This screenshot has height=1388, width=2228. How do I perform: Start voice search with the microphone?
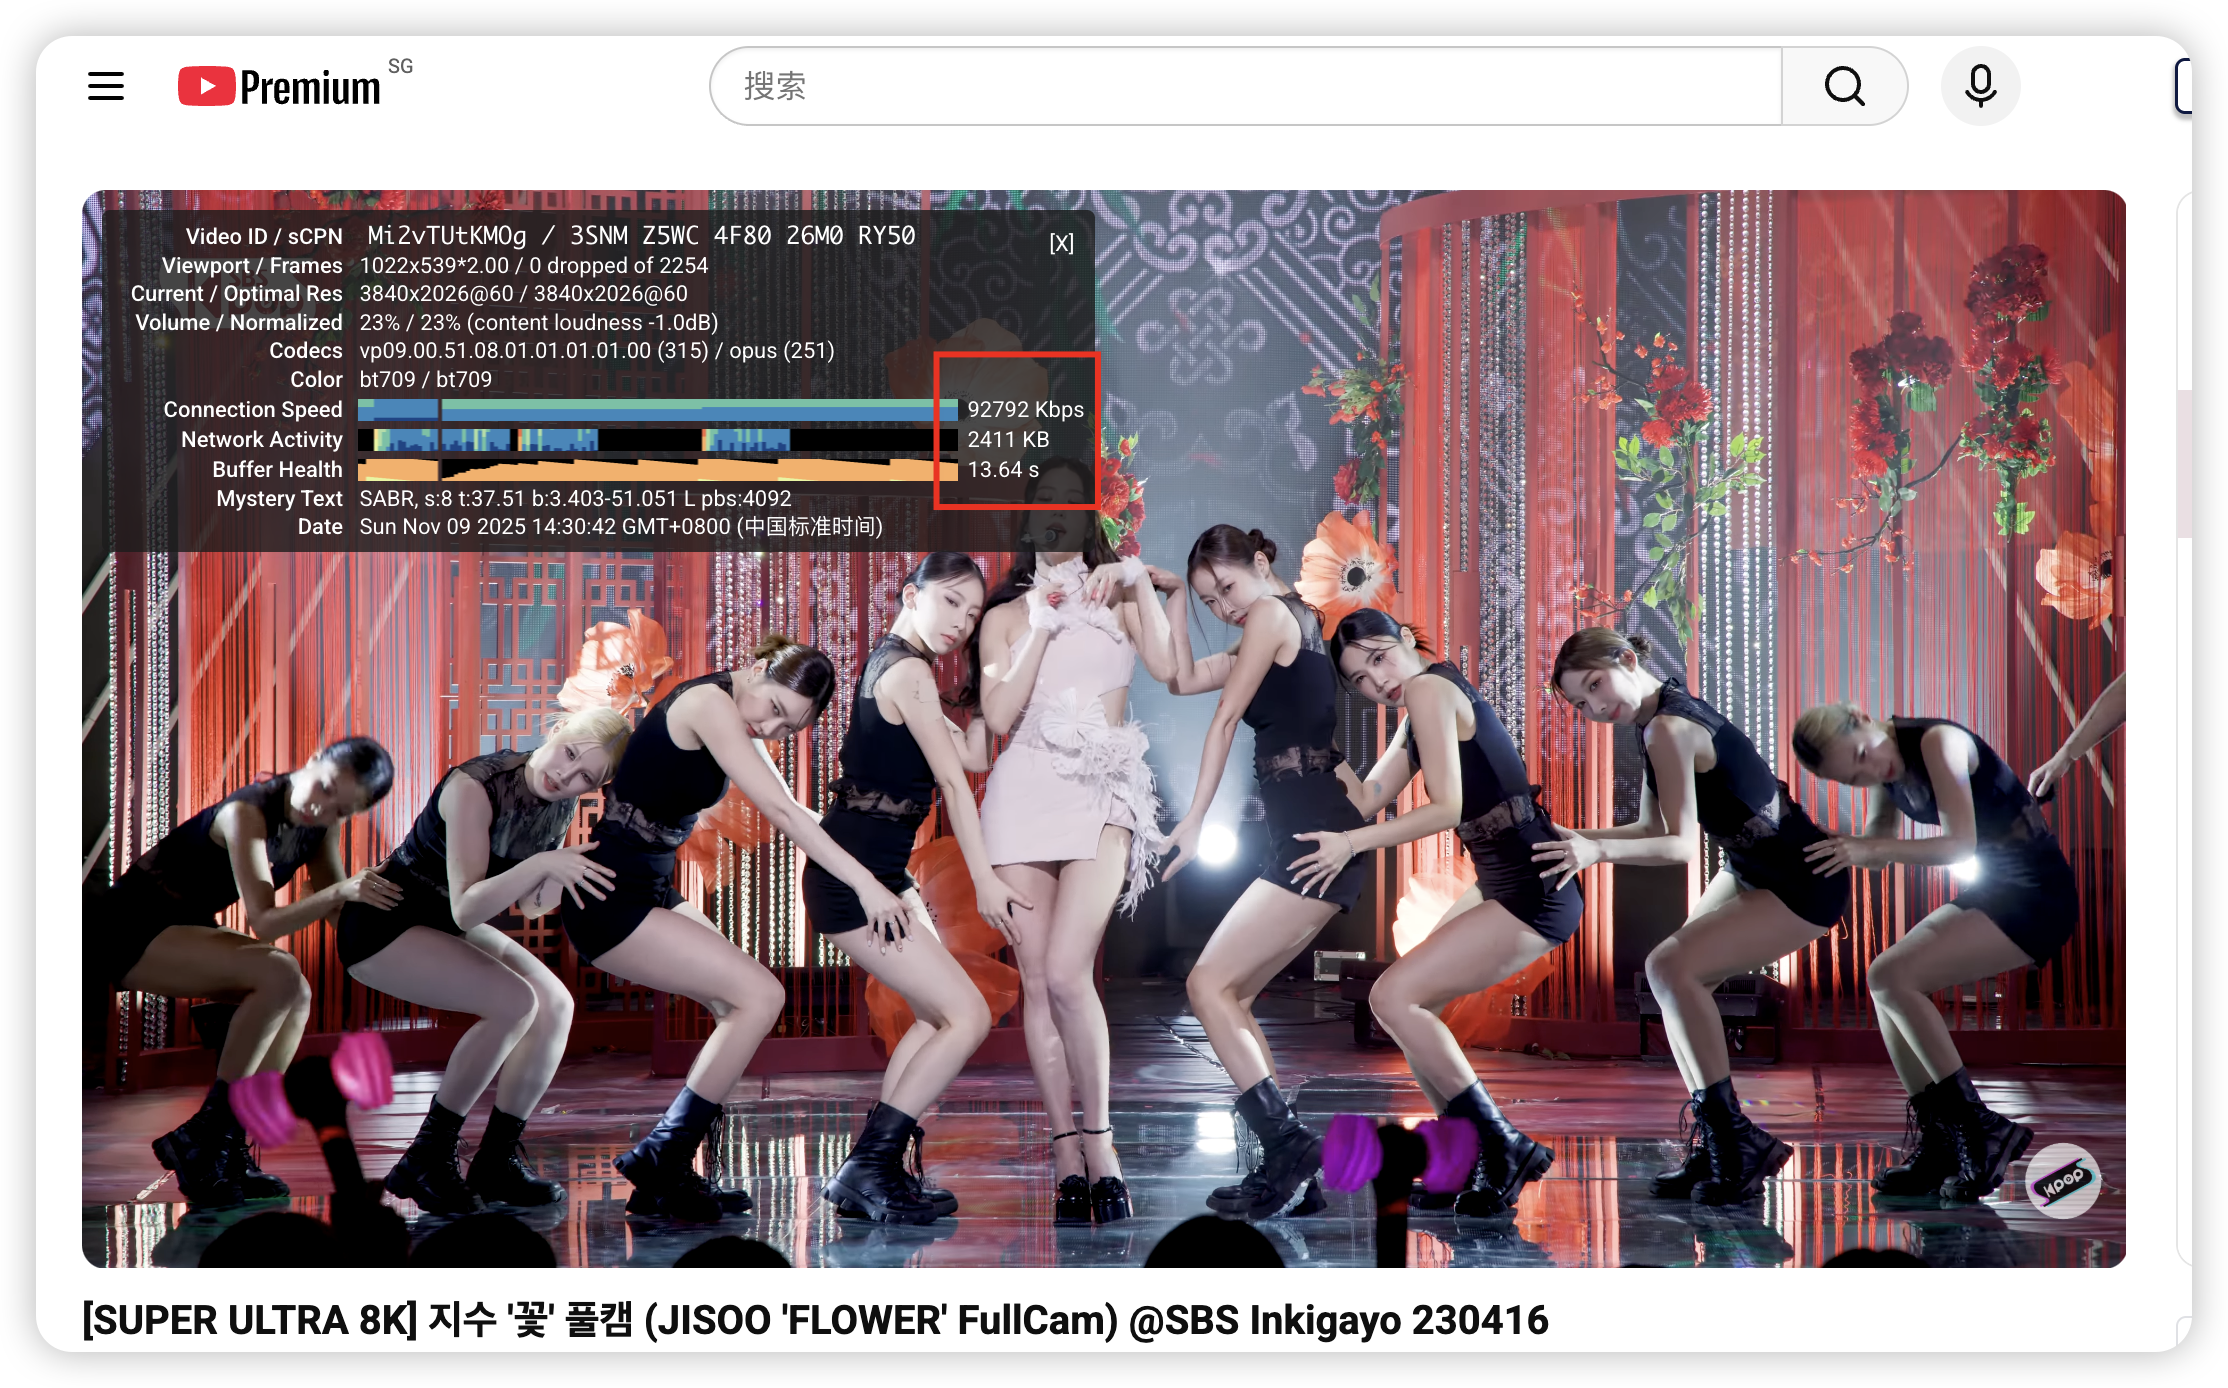(x=1980, y=86)
